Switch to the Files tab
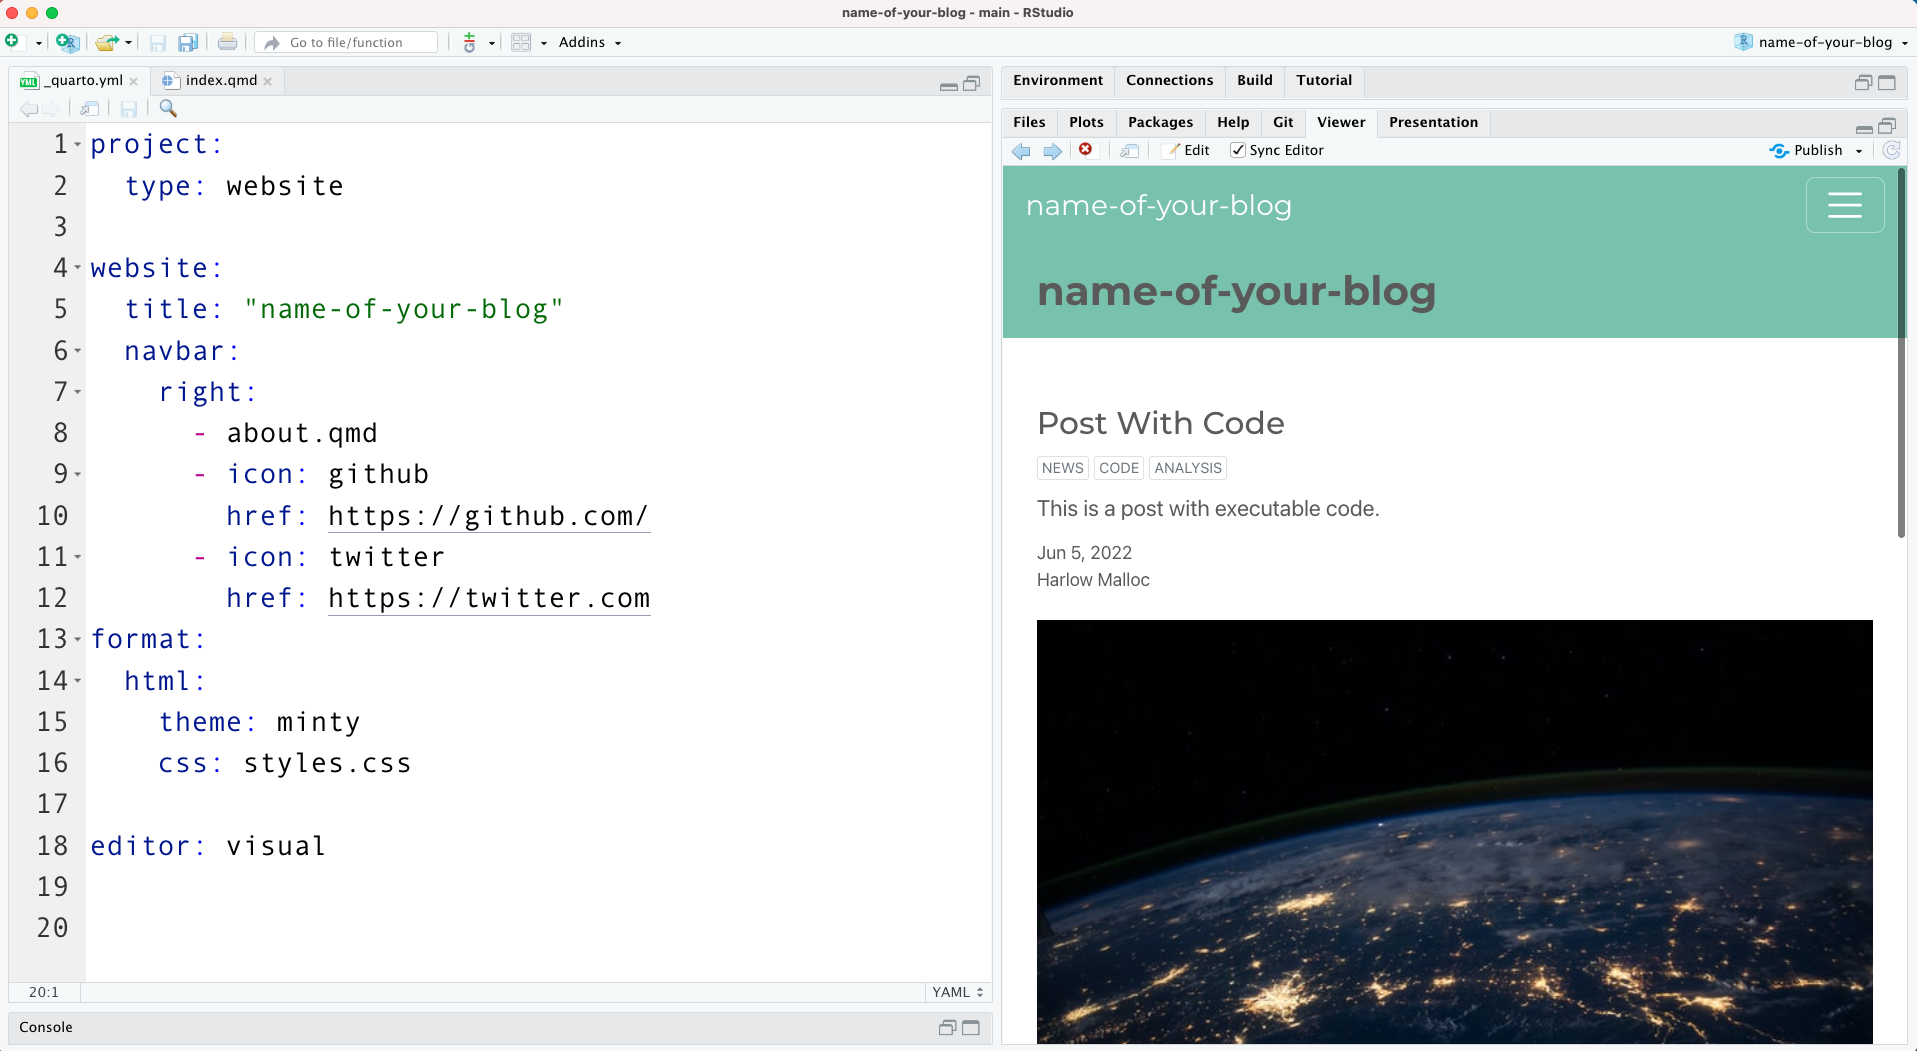Image resolution: width=1917 pixels, height=1051 pixels. point(1029,122)
